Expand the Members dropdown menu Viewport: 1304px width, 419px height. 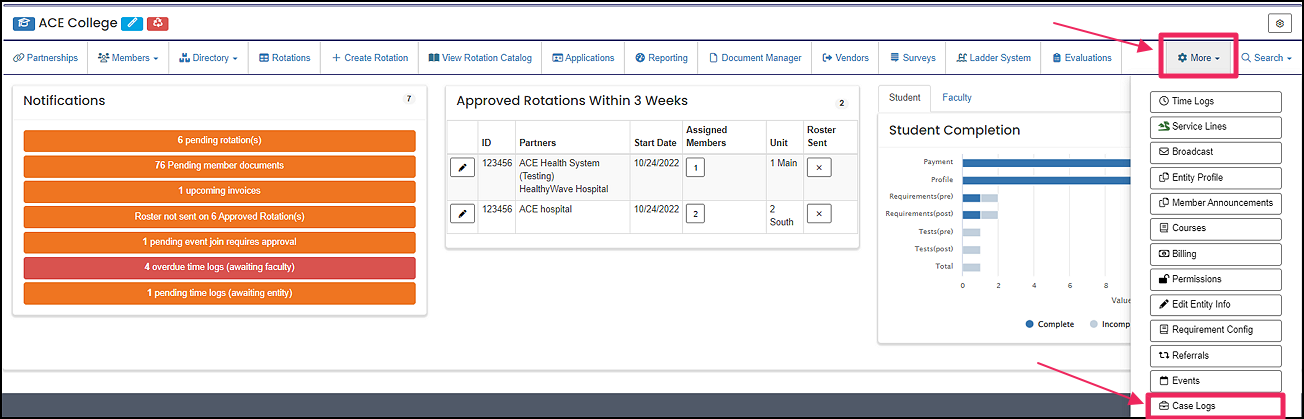tap(128, 58)
